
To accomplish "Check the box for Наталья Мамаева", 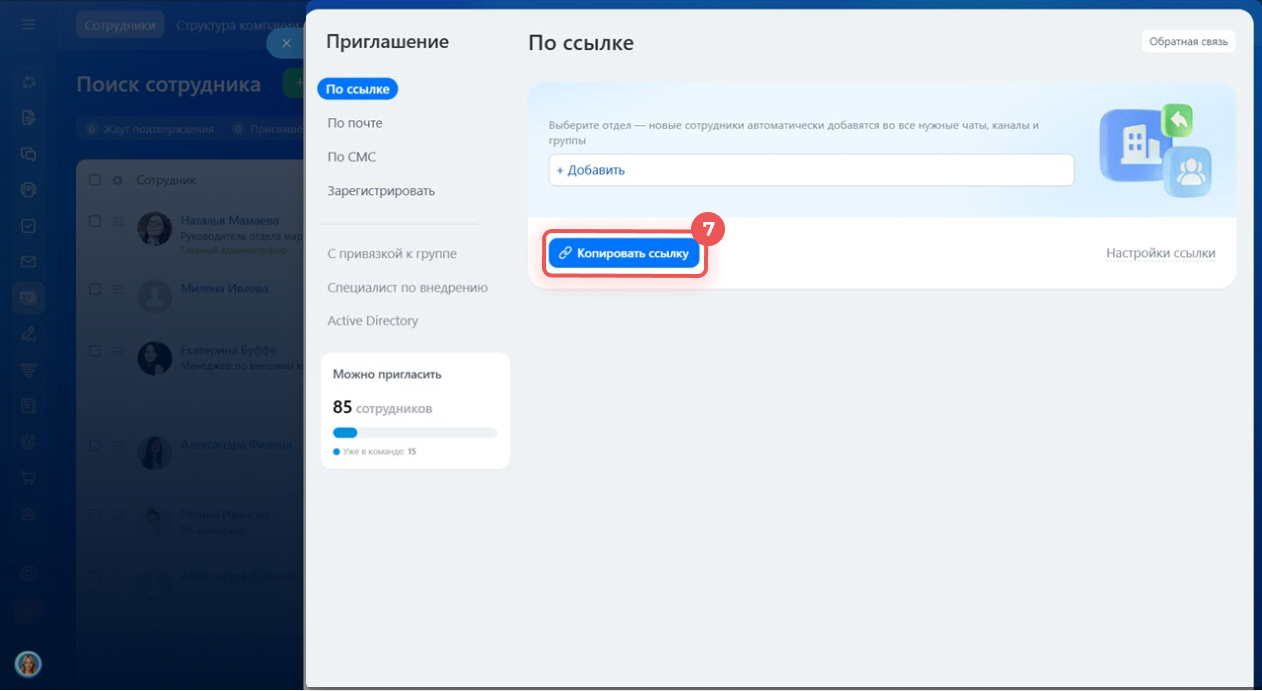I will pos(95,221).
